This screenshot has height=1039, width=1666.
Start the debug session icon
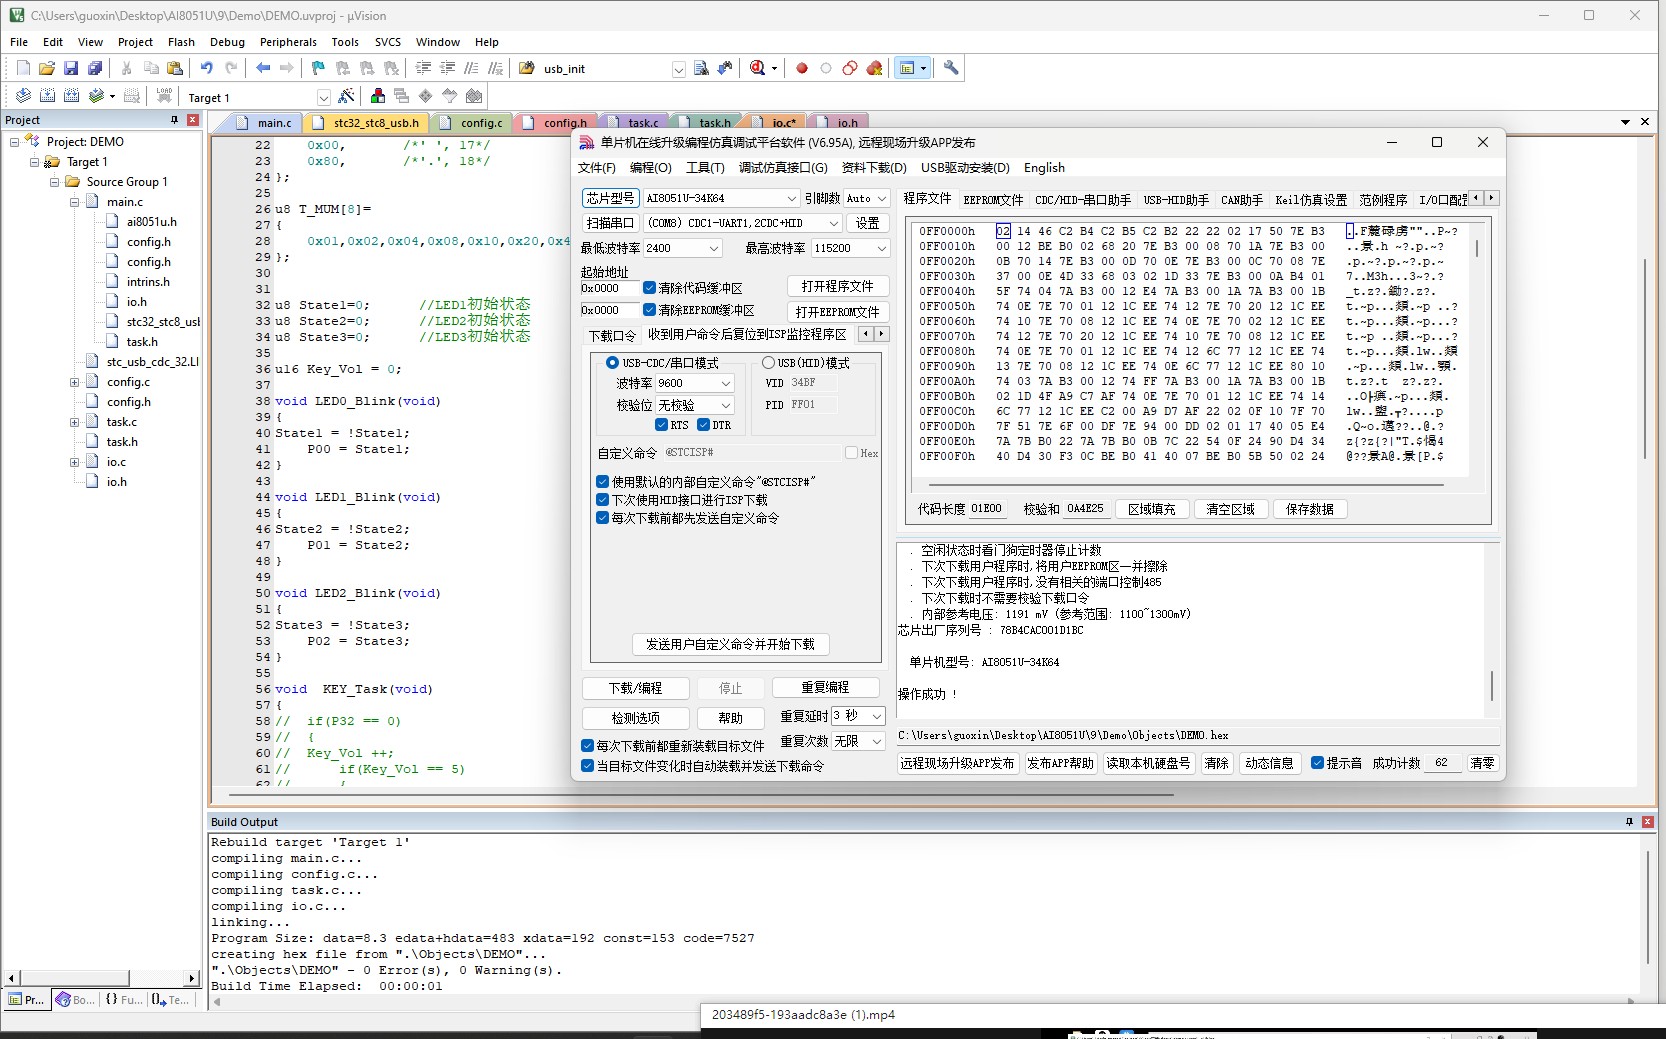click(757, 68)
